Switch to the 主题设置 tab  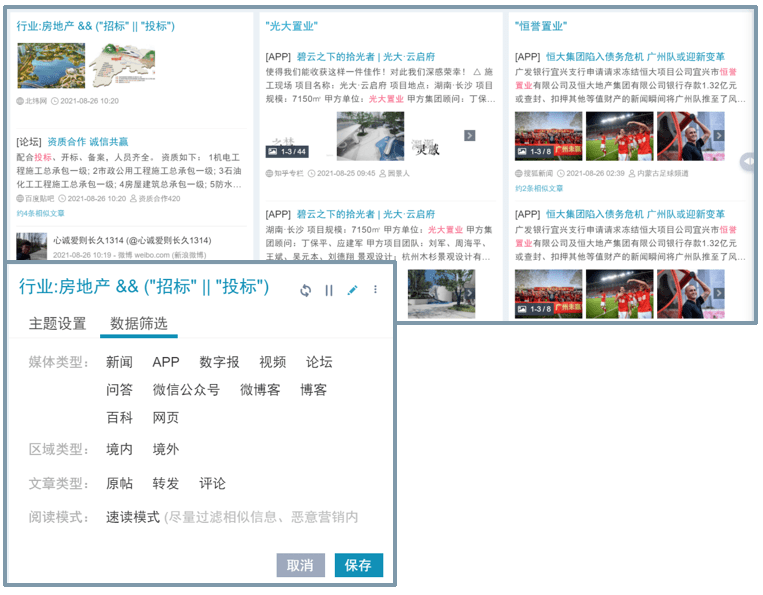[x=57, y=324]
